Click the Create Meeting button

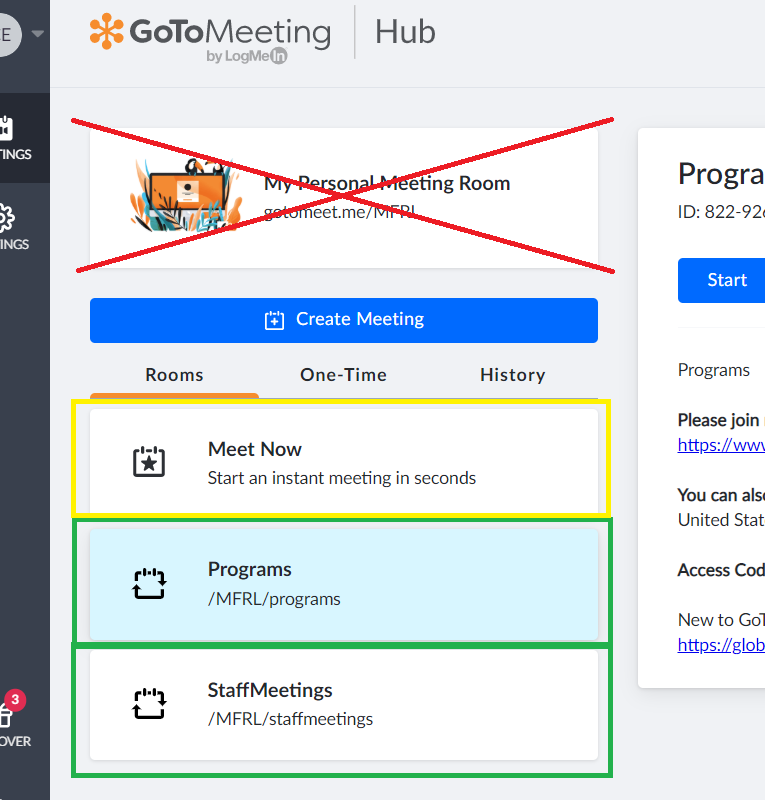click(344, 320)
